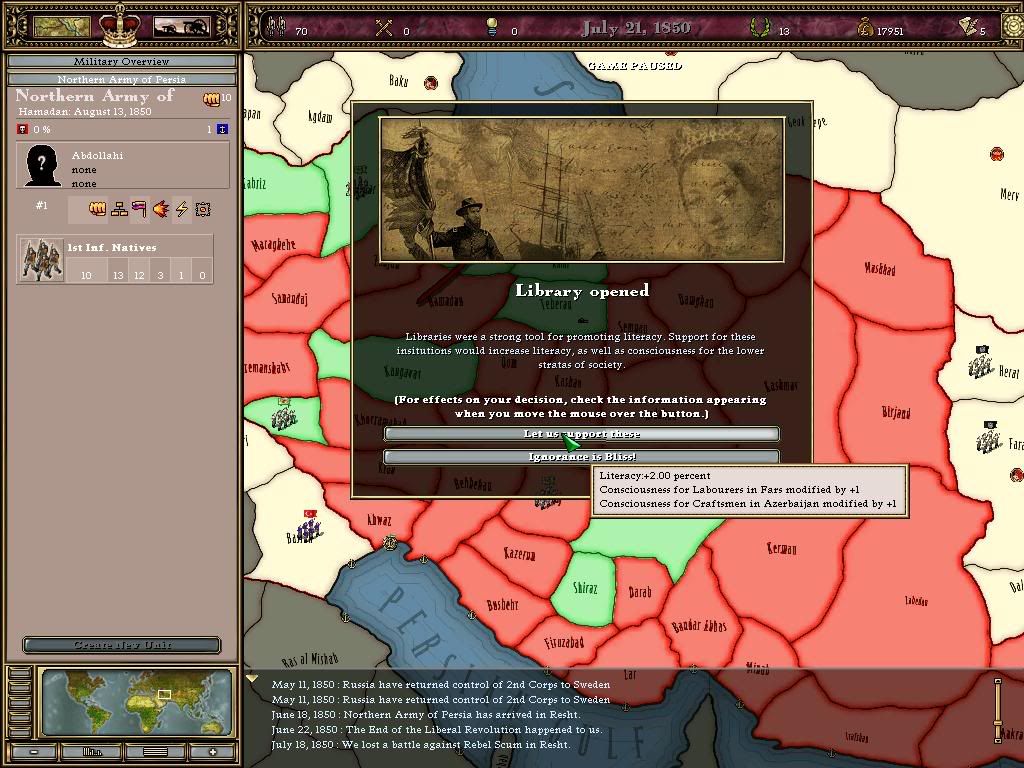1024x768 pixels.
Task: Click the message log scrollbar
Action: (998, 712)
